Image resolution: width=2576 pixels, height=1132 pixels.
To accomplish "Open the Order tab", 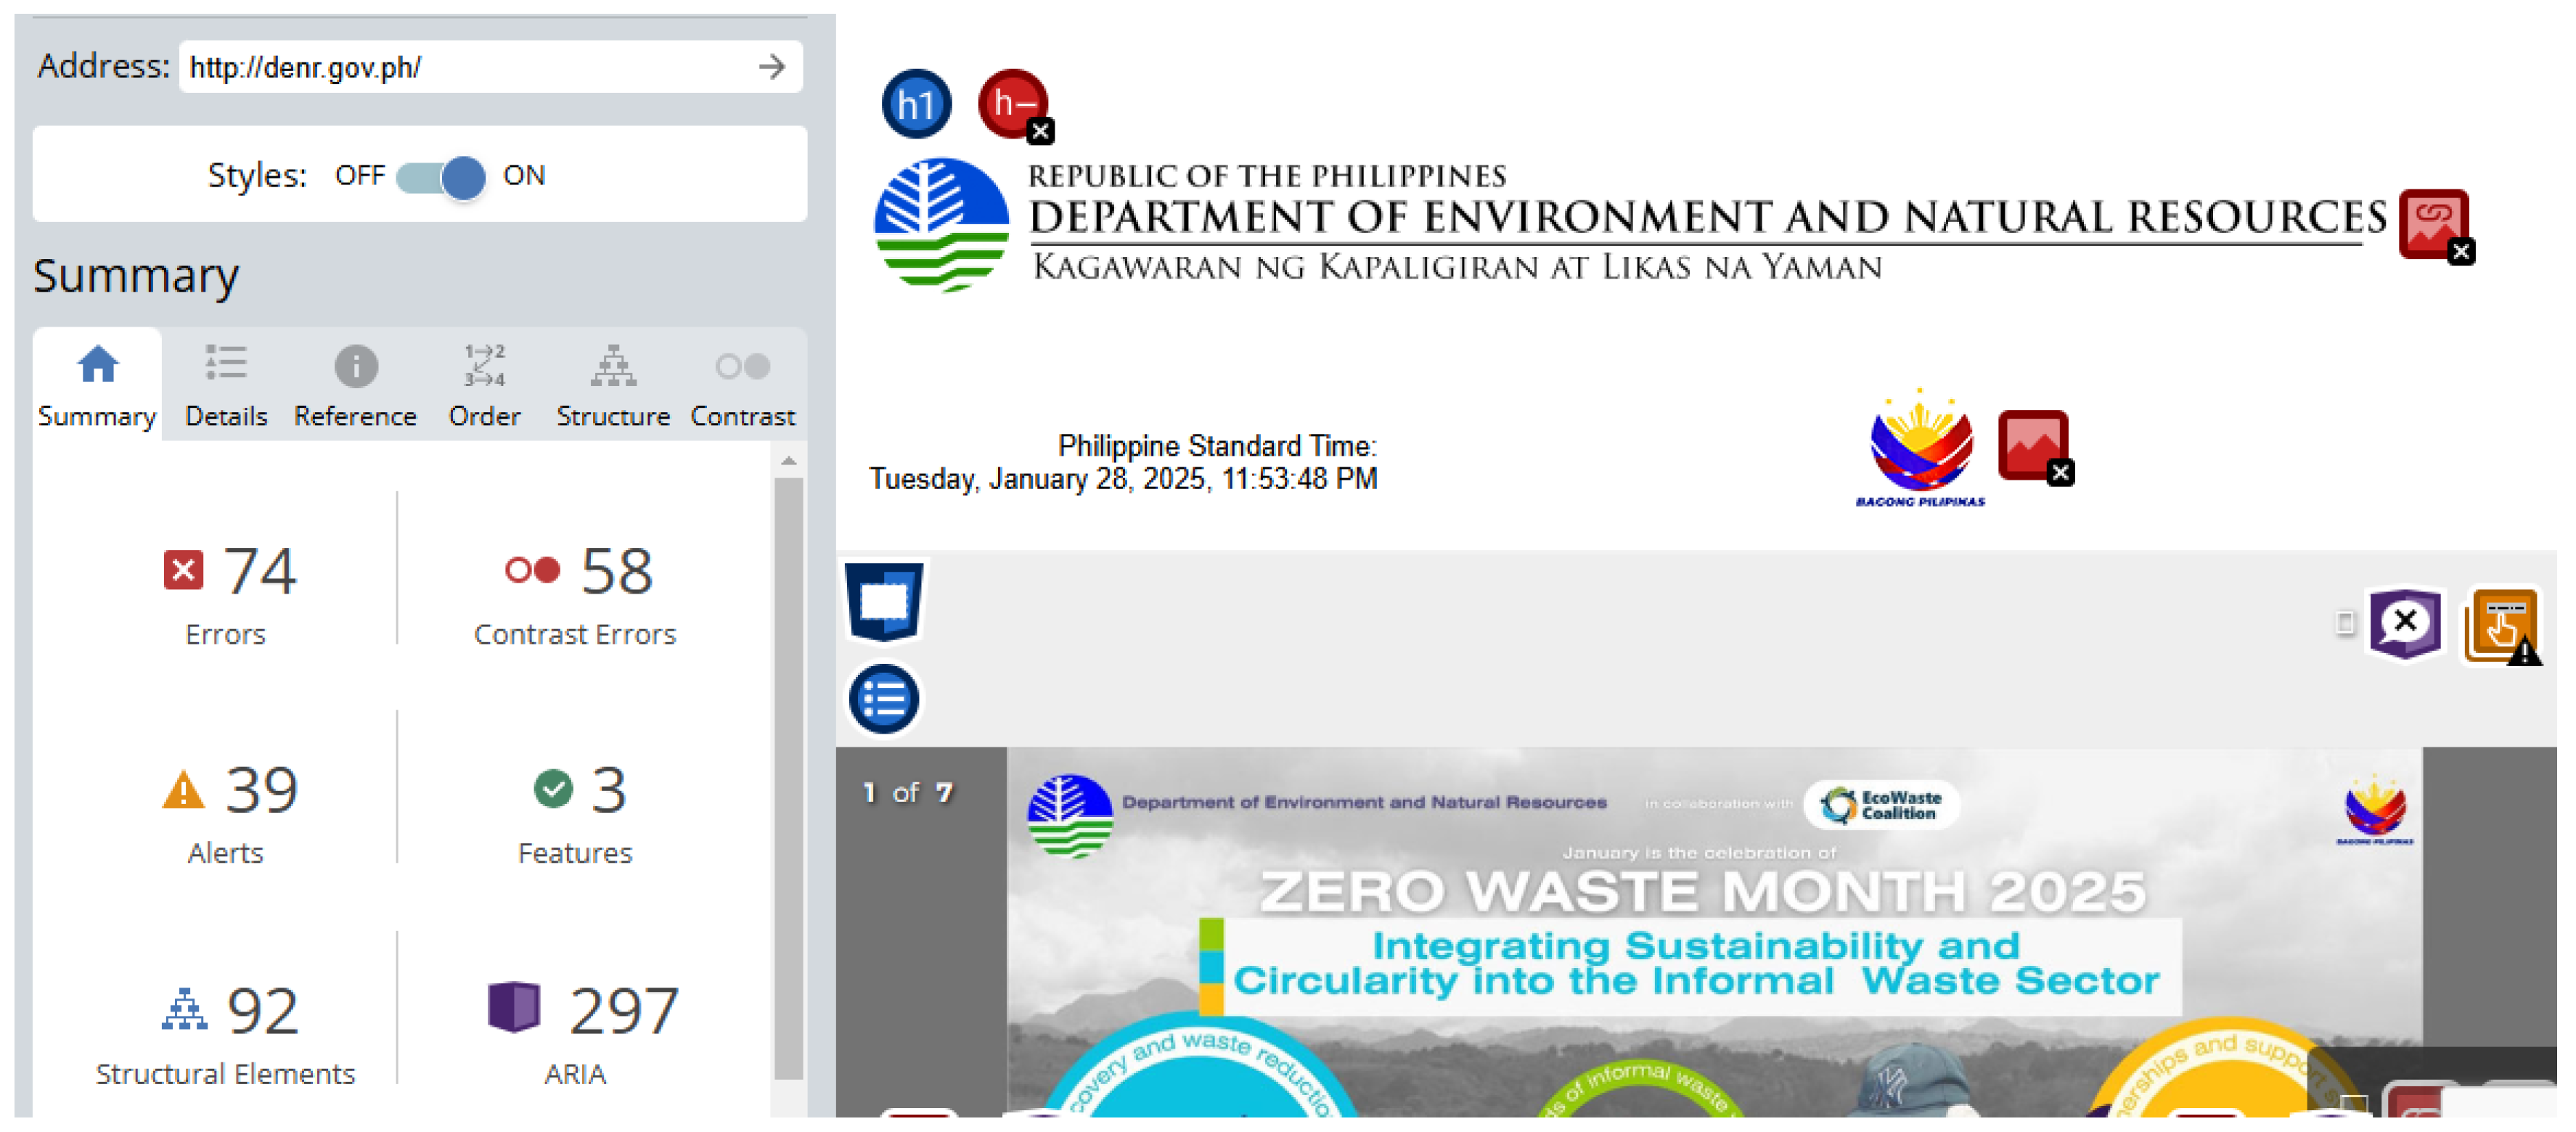I will point(484,385).
